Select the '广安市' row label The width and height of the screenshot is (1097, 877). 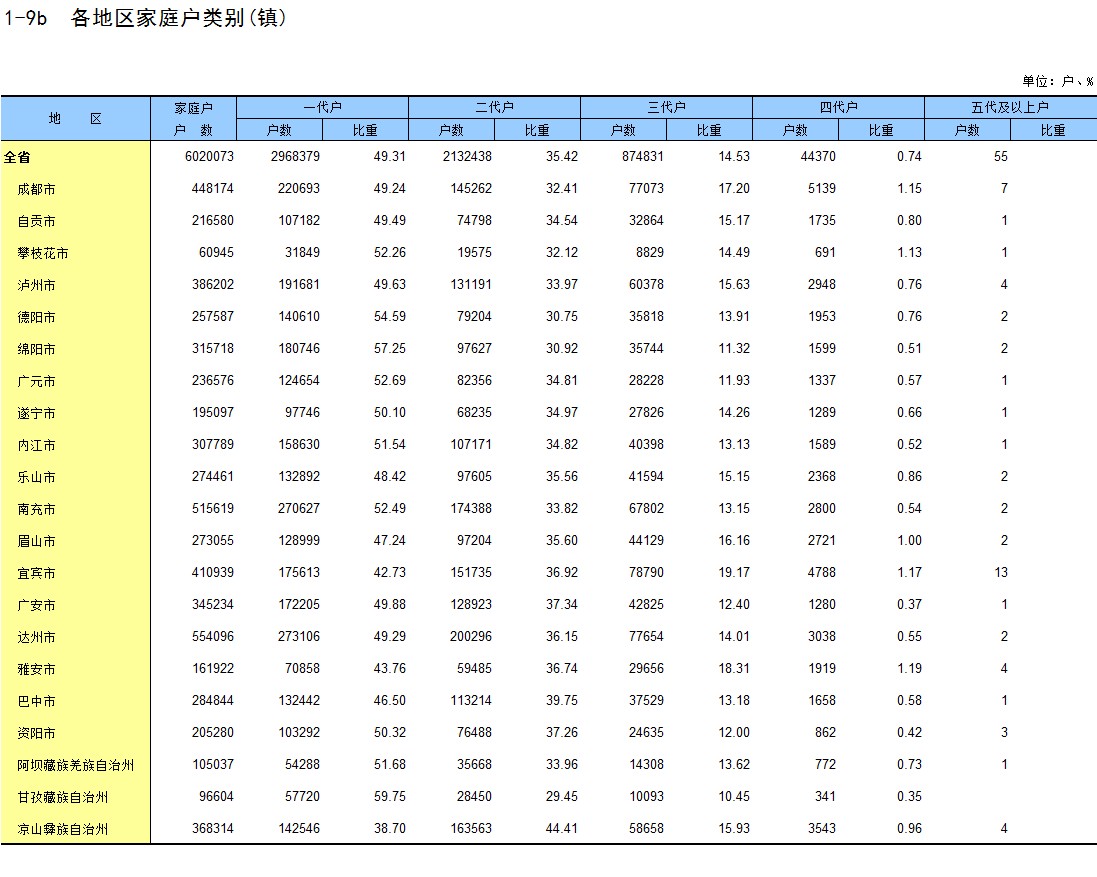(36, 606)
